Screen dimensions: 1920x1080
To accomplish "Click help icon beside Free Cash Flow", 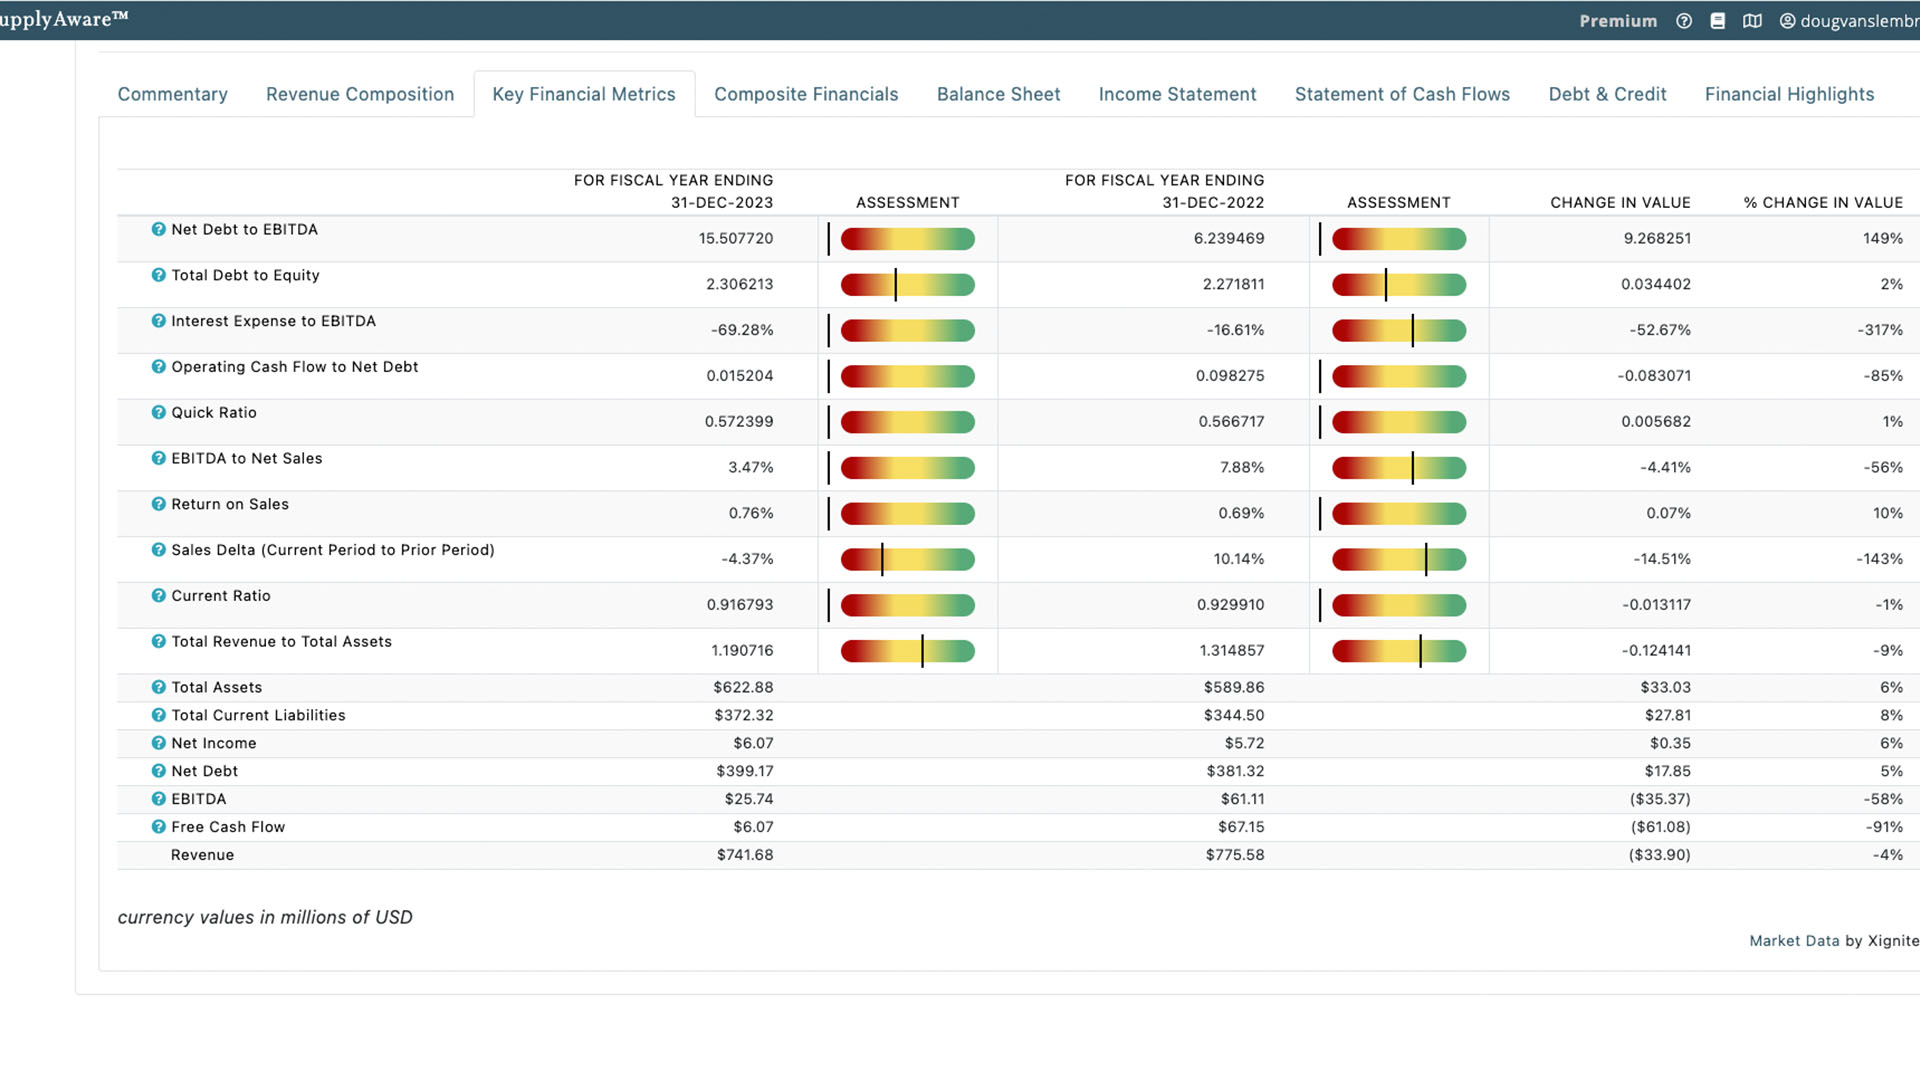I will click(x=158, y=827).
